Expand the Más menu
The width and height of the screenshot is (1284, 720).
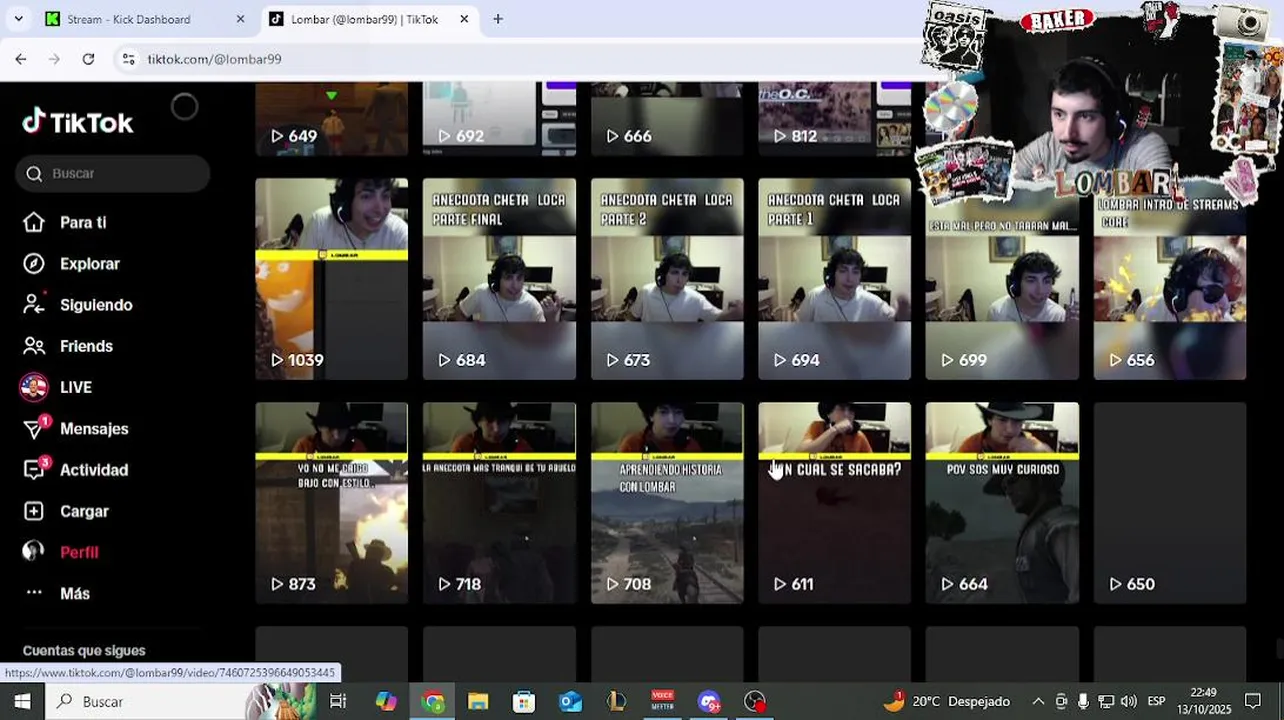tap(75, 593)
